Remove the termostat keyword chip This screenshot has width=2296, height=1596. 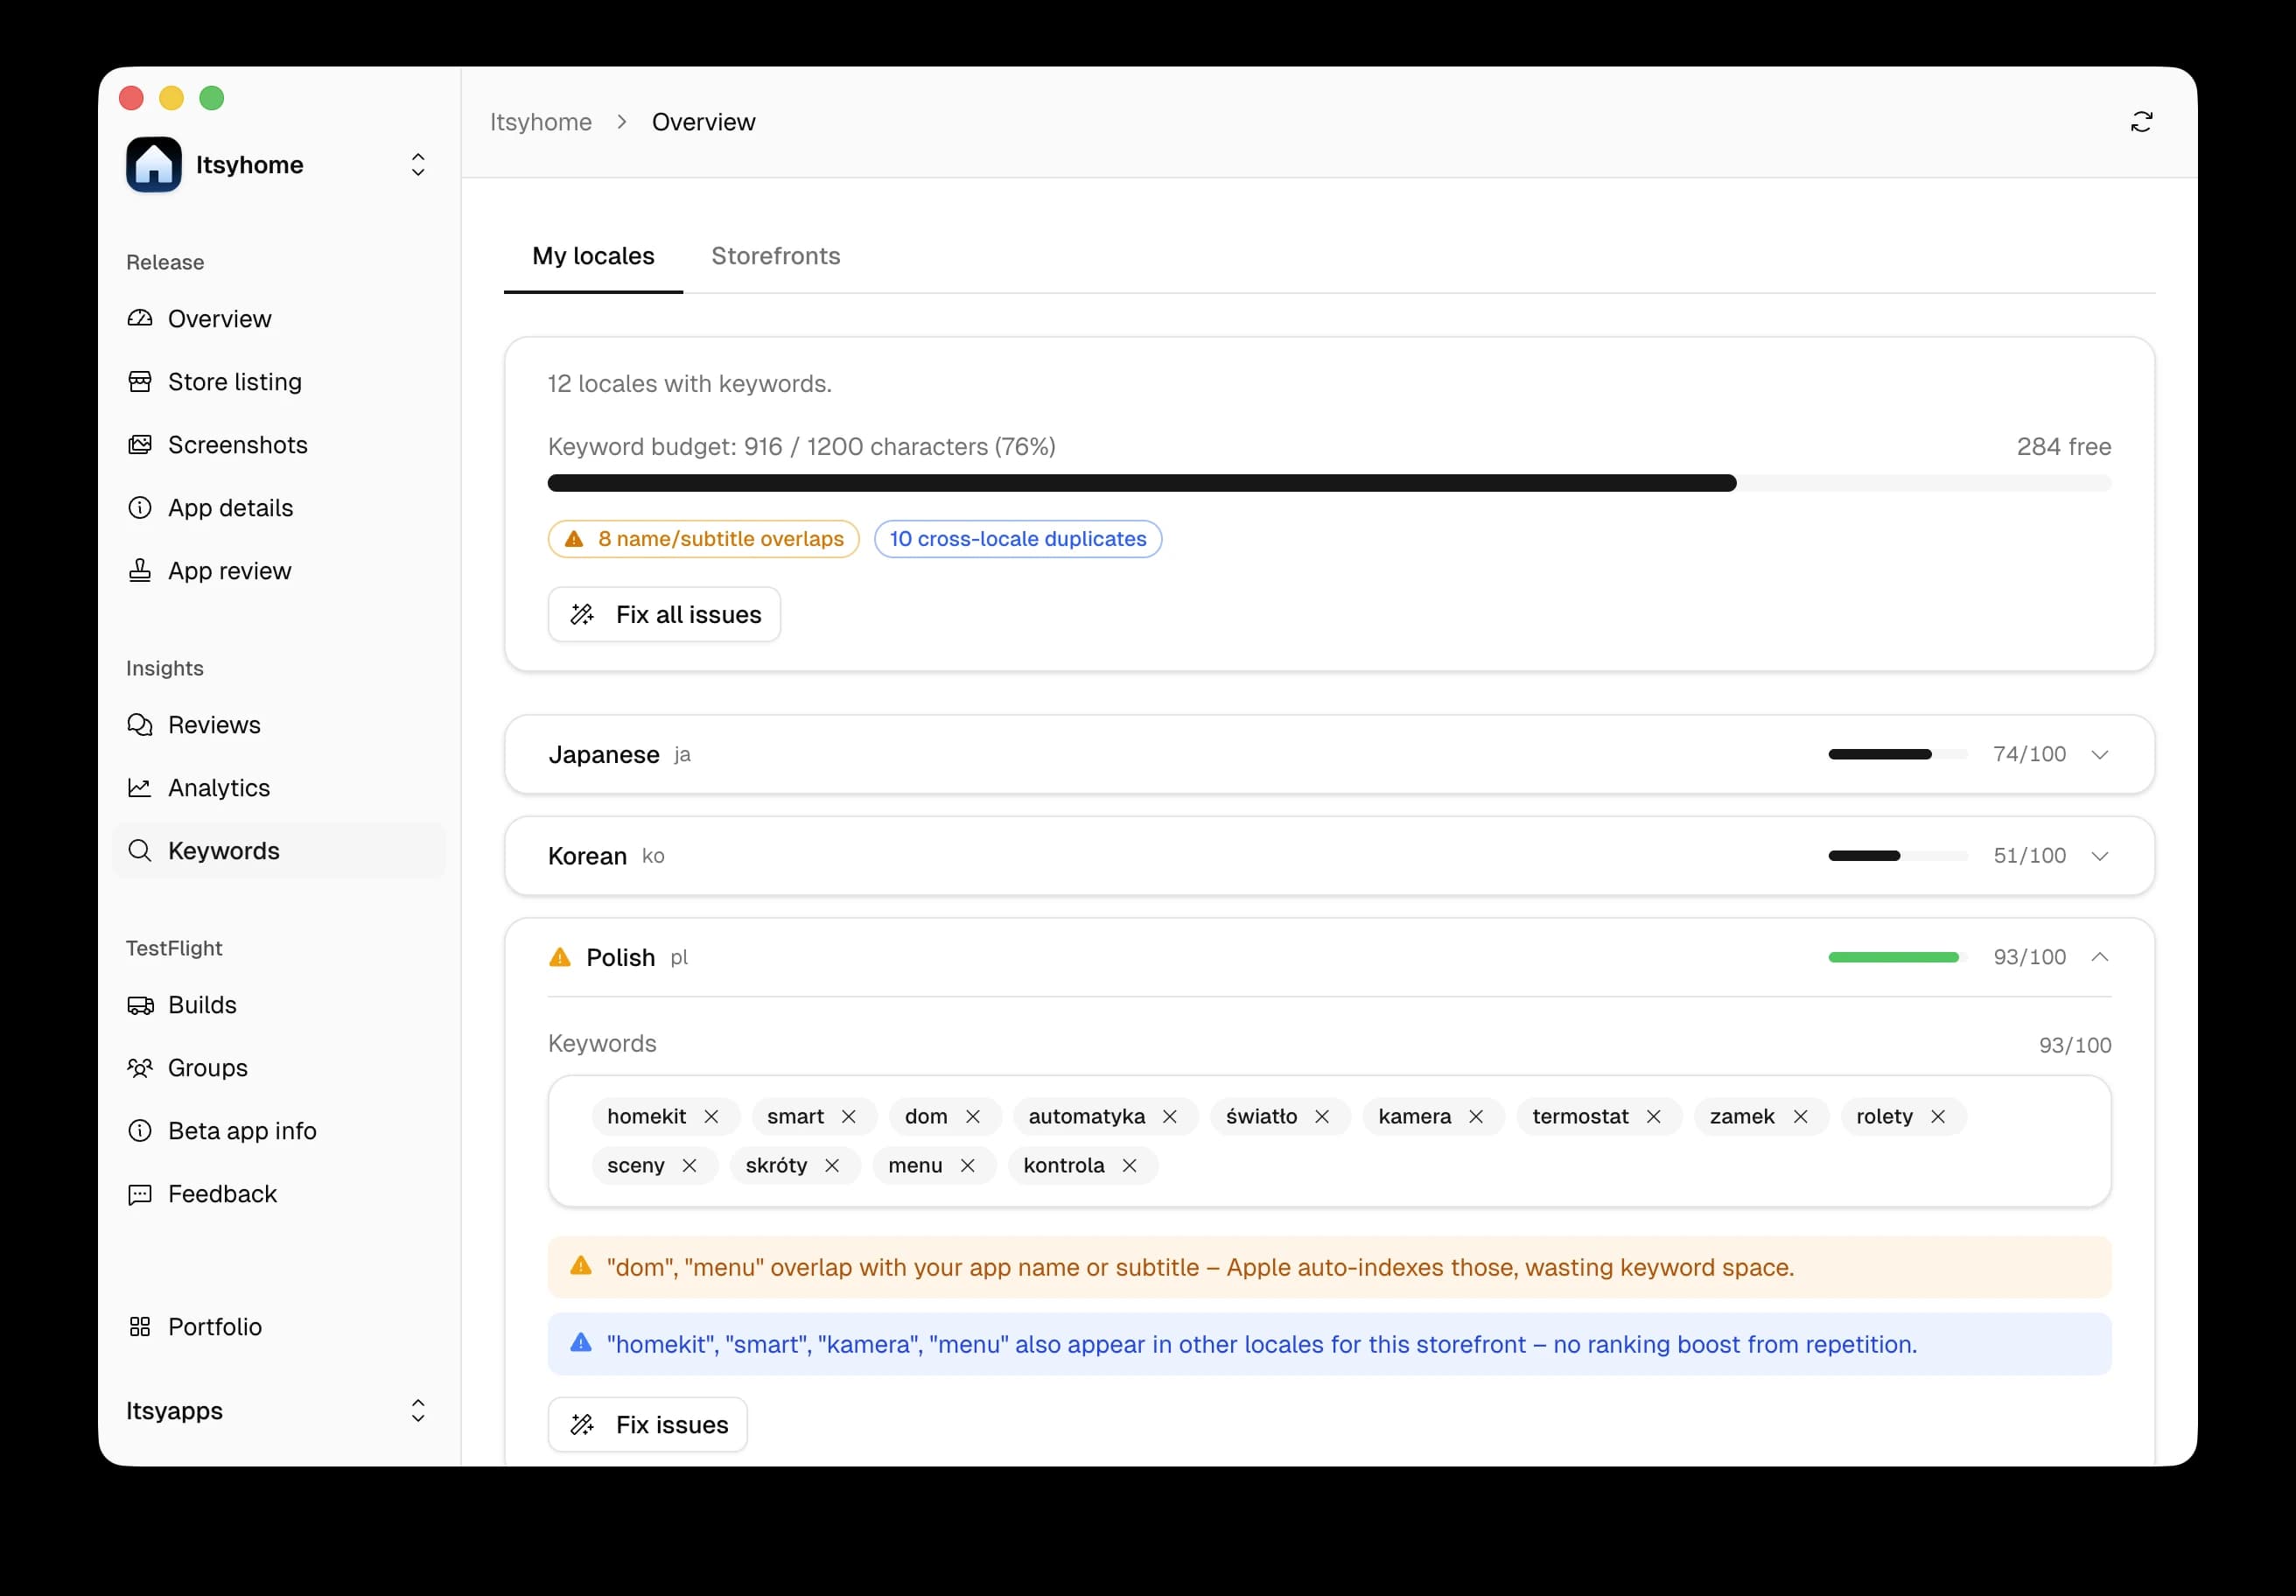tap(1655, 1116)
